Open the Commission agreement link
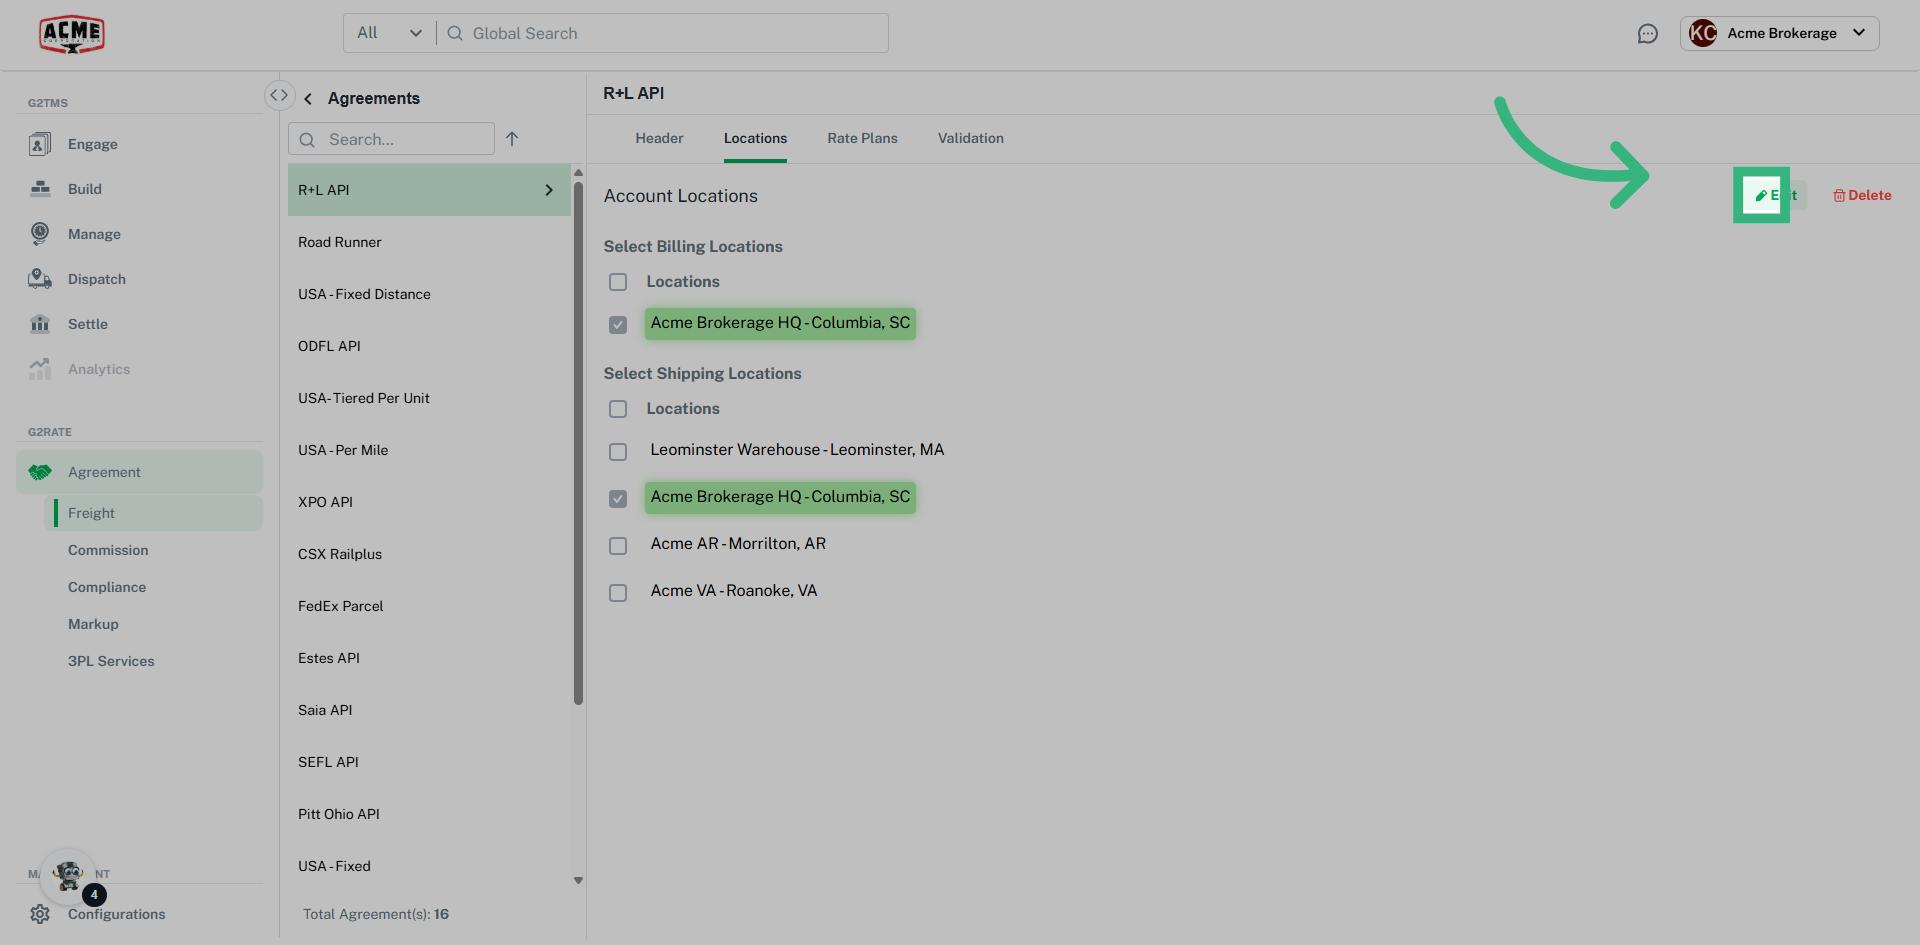This screenshot has width=1920, height=945. 108,550
